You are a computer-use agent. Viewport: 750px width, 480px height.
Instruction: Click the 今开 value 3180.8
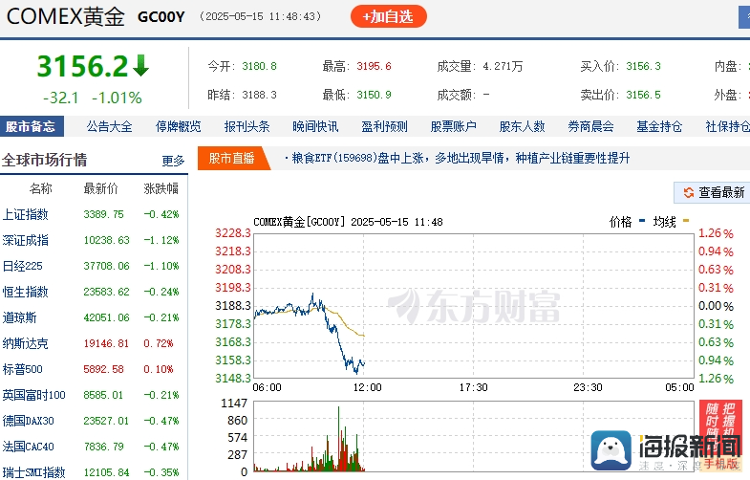tap(259, 66)
